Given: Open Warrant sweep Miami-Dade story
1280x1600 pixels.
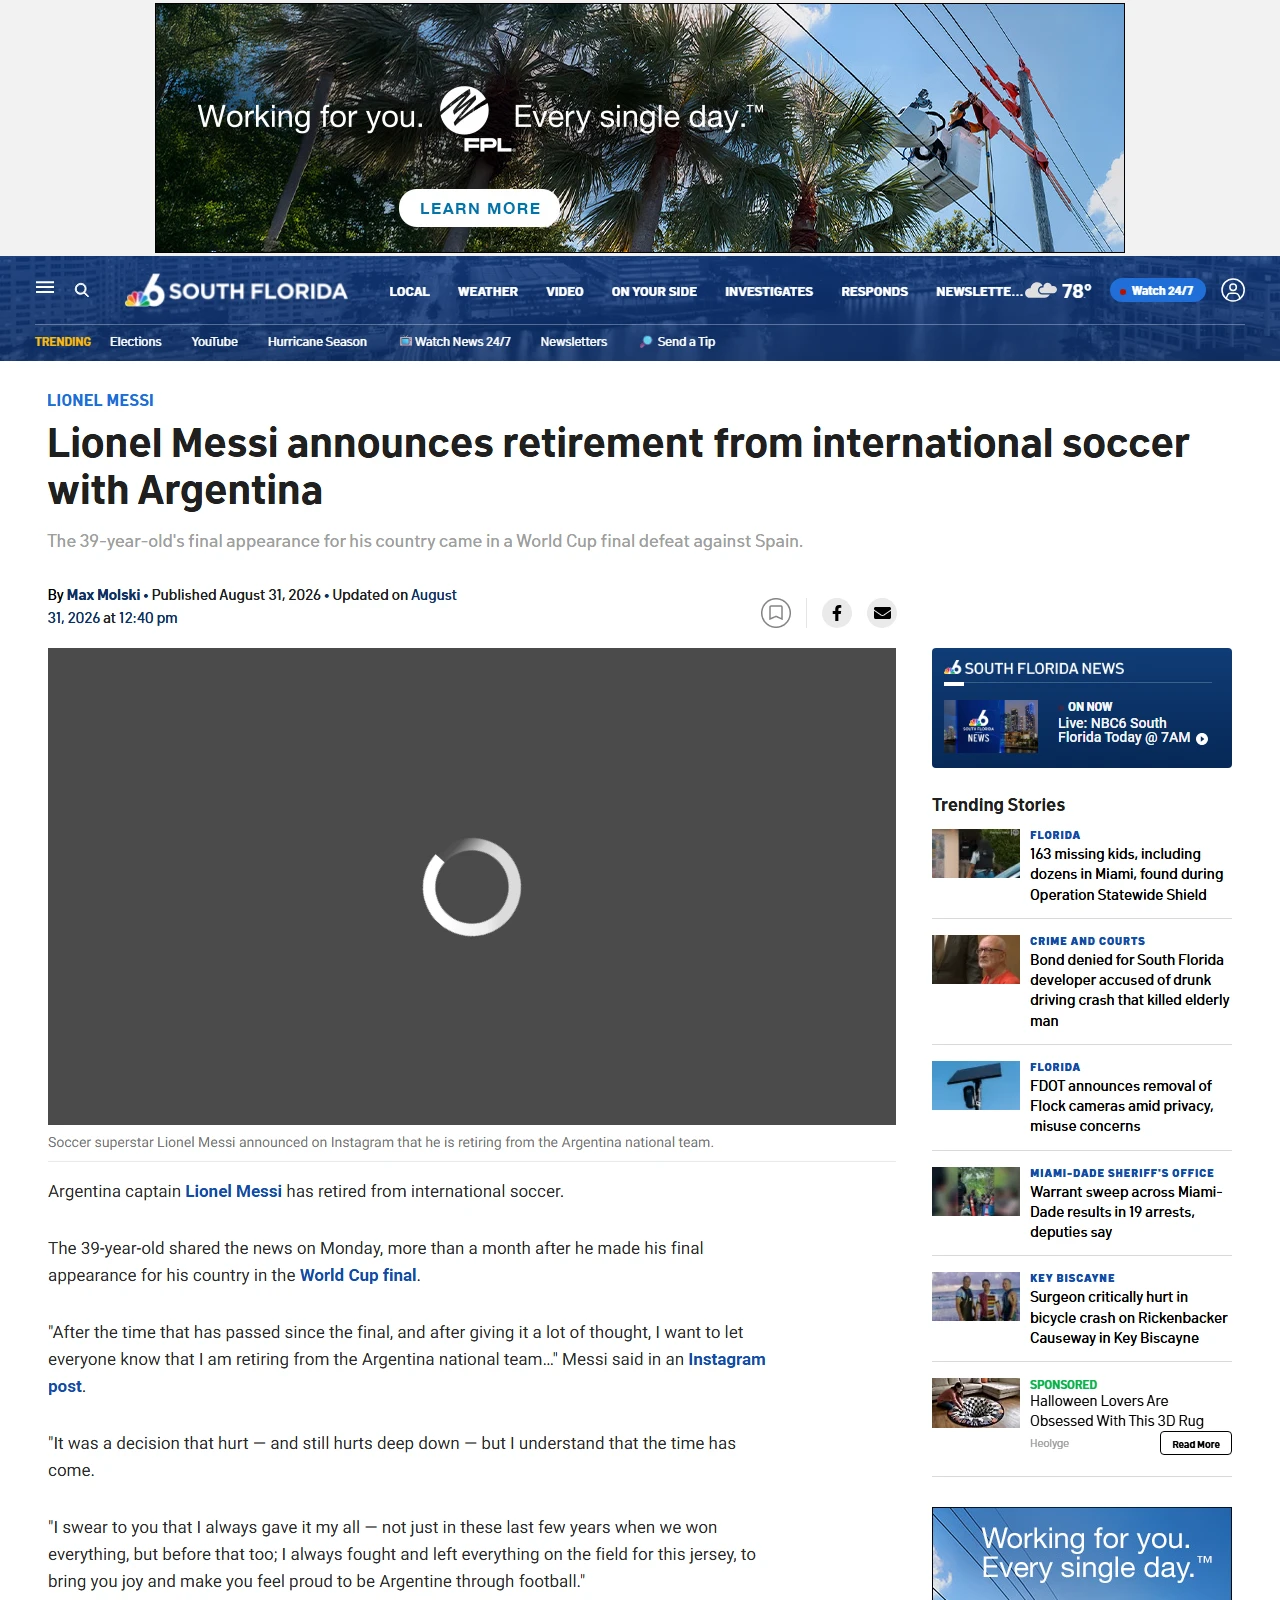Looking at the screenshot, I should click(1126, 1212).
